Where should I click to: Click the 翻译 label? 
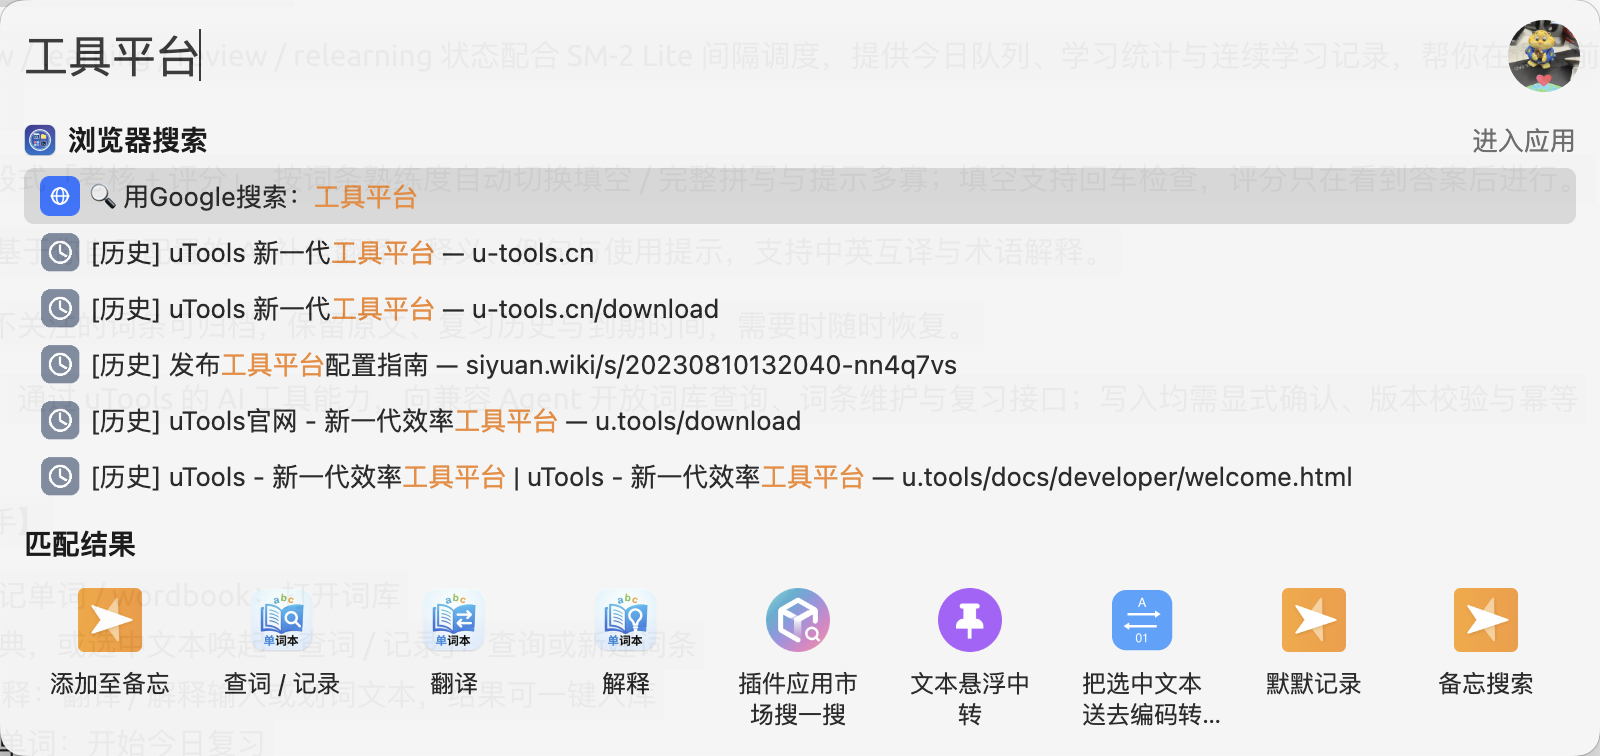point(454,684)
